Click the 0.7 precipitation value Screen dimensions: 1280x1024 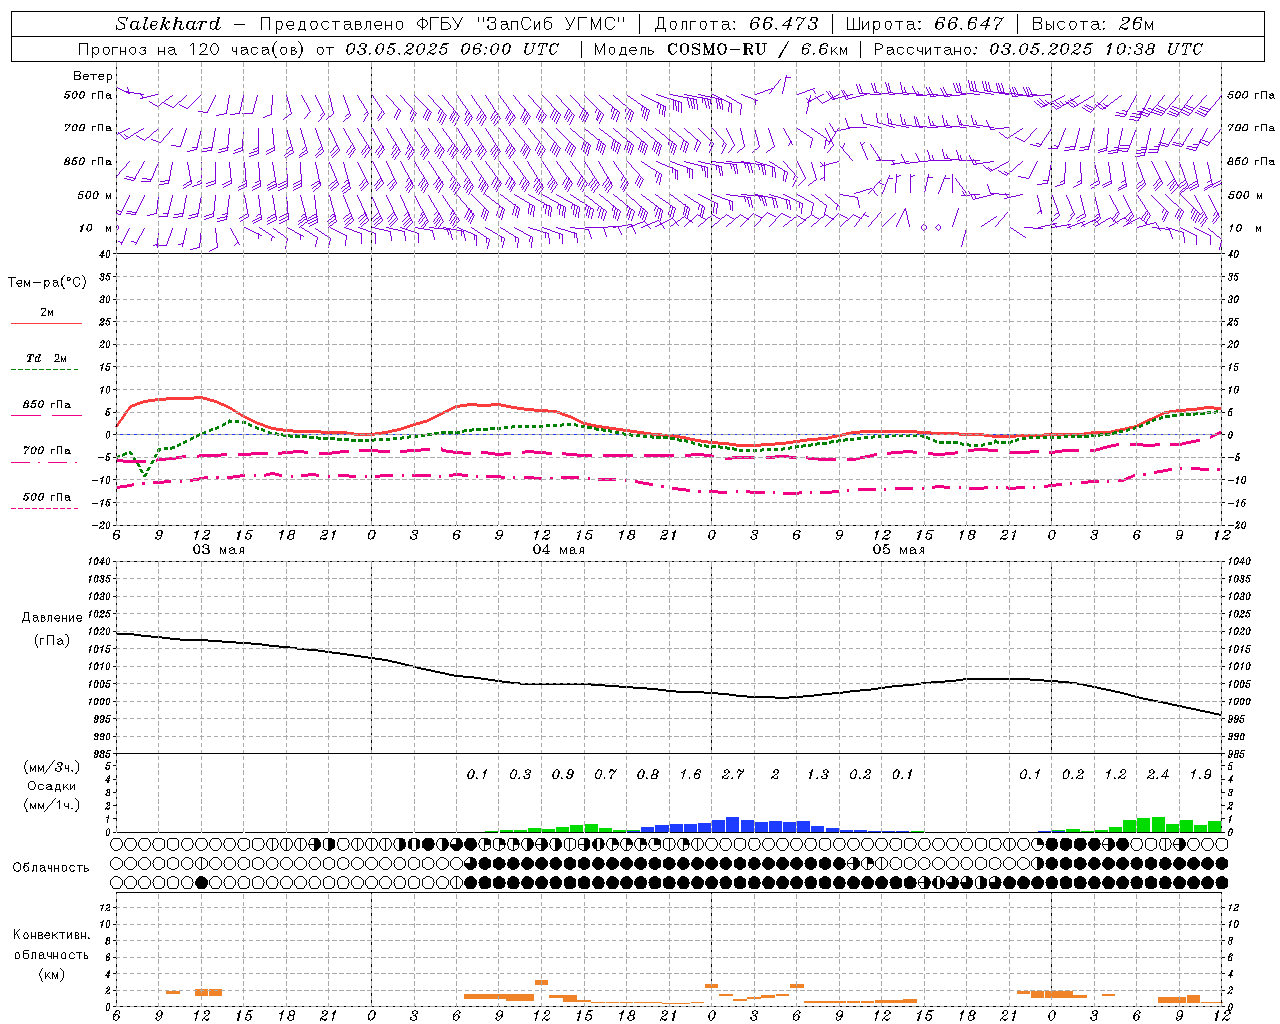point(605,774)
